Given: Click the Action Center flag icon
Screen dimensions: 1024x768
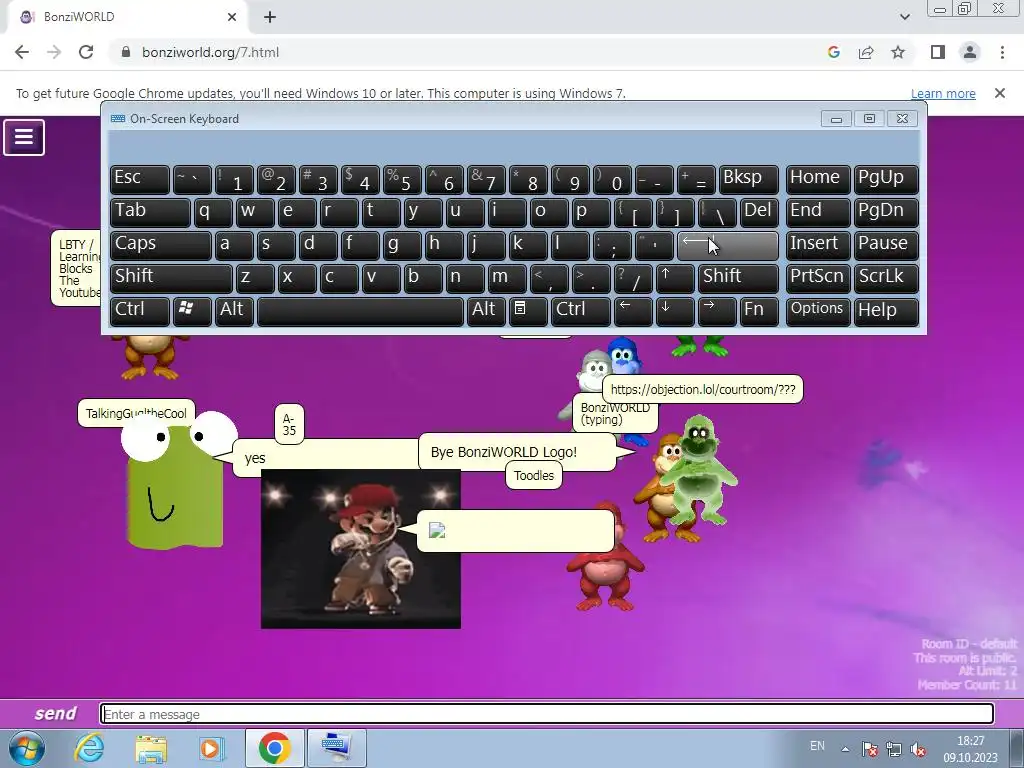Looking at the screenshot, I should pyautogui.click(x=869, y=749).
